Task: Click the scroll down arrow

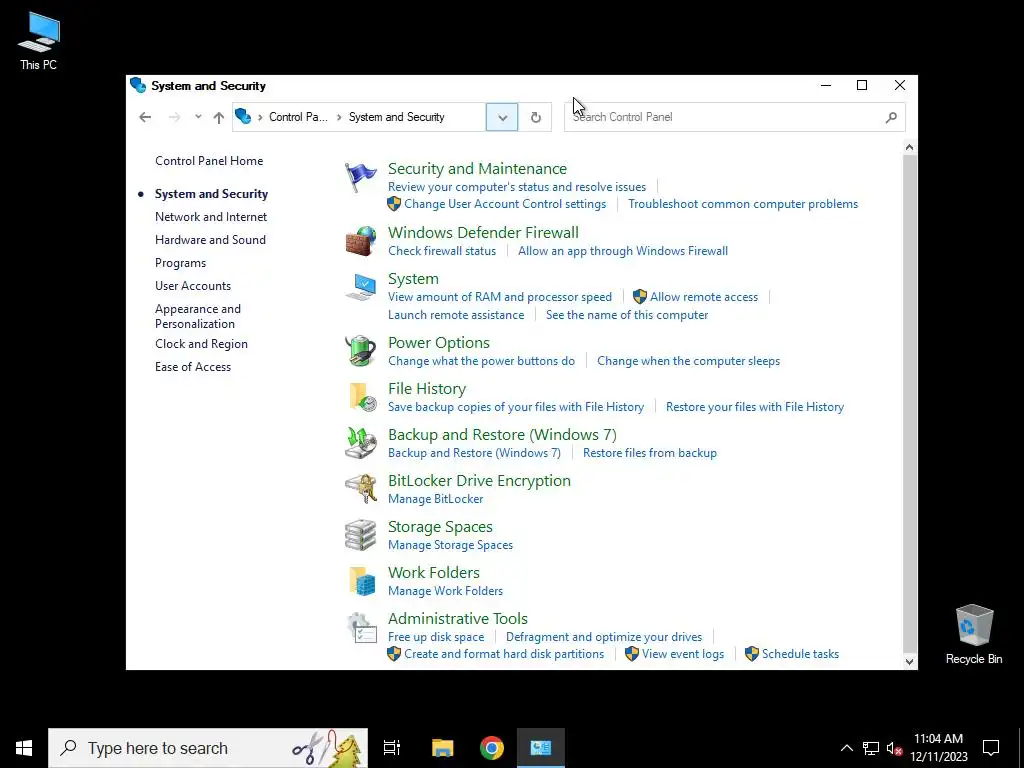Action: 909,662
